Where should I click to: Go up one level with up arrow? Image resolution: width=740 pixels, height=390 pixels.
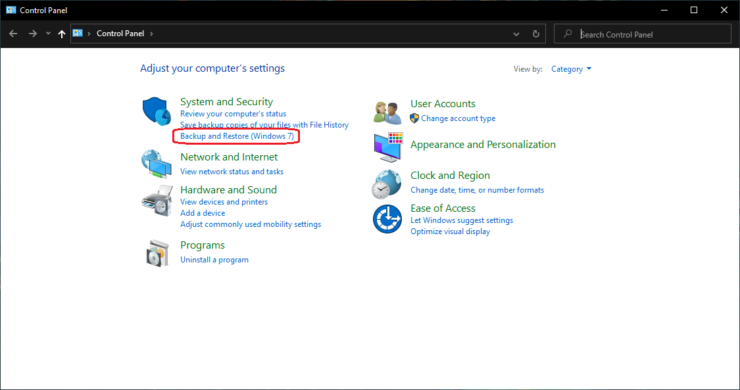(x=61, y=34)
